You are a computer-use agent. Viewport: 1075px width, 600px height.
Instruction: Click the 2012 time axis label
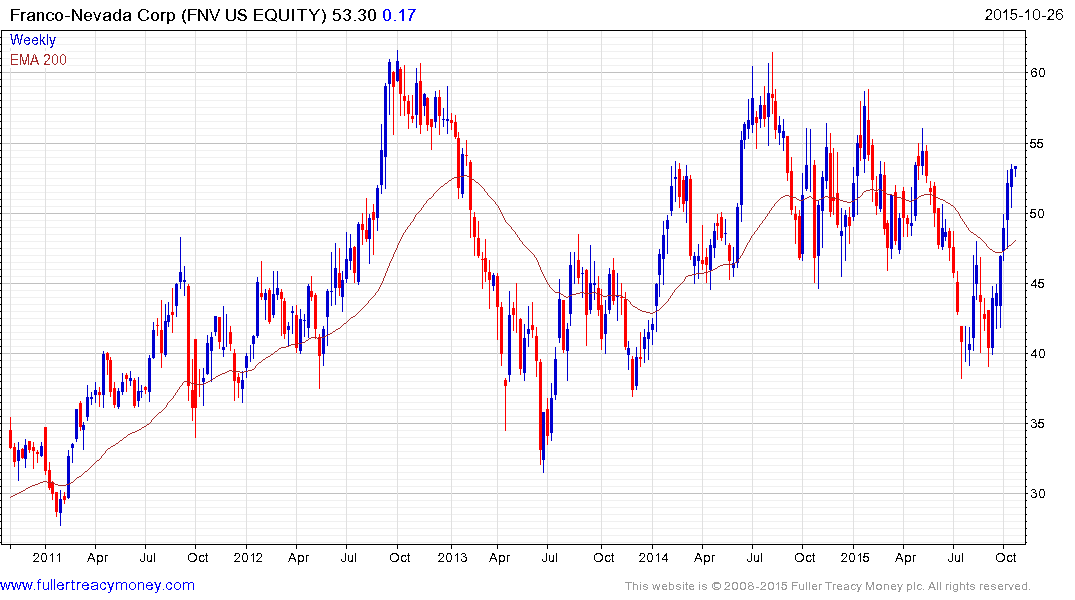click(248, 557)
